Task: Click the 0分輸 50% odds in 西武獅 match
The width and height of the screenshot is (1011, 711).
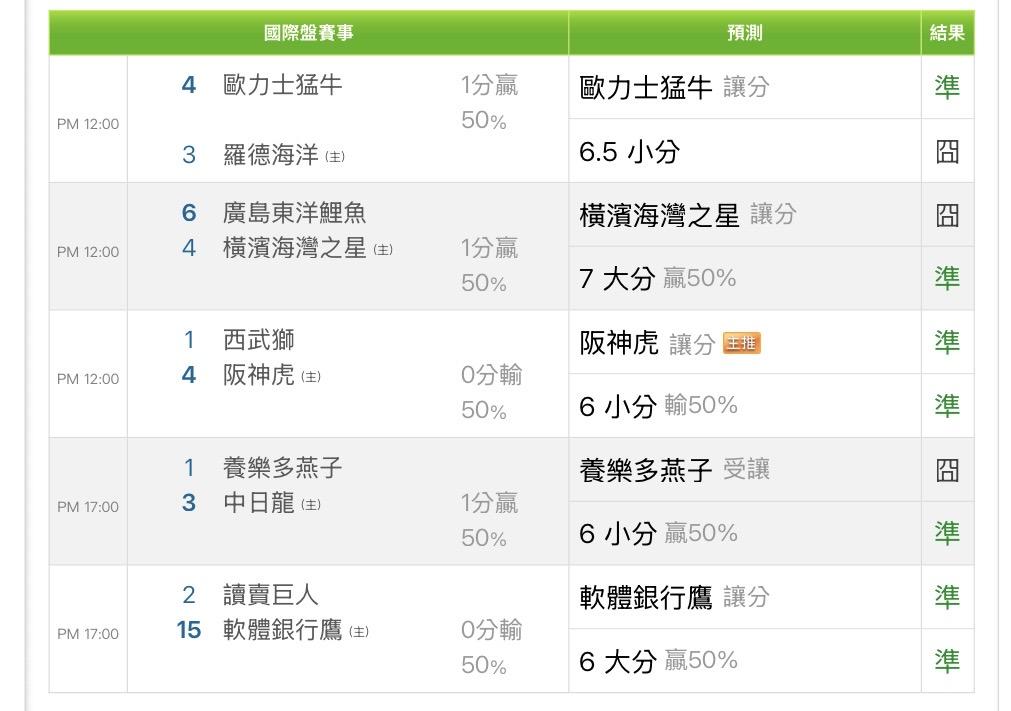Action: coord(491,392)
